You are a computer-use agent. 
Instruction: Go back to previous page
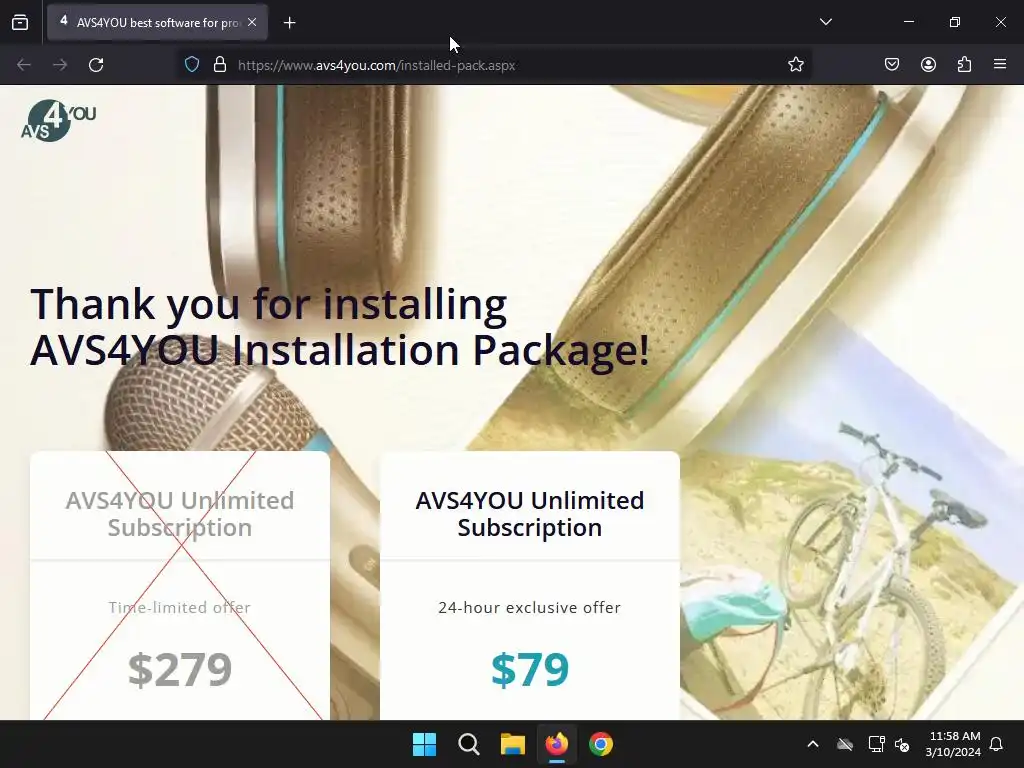24,65
